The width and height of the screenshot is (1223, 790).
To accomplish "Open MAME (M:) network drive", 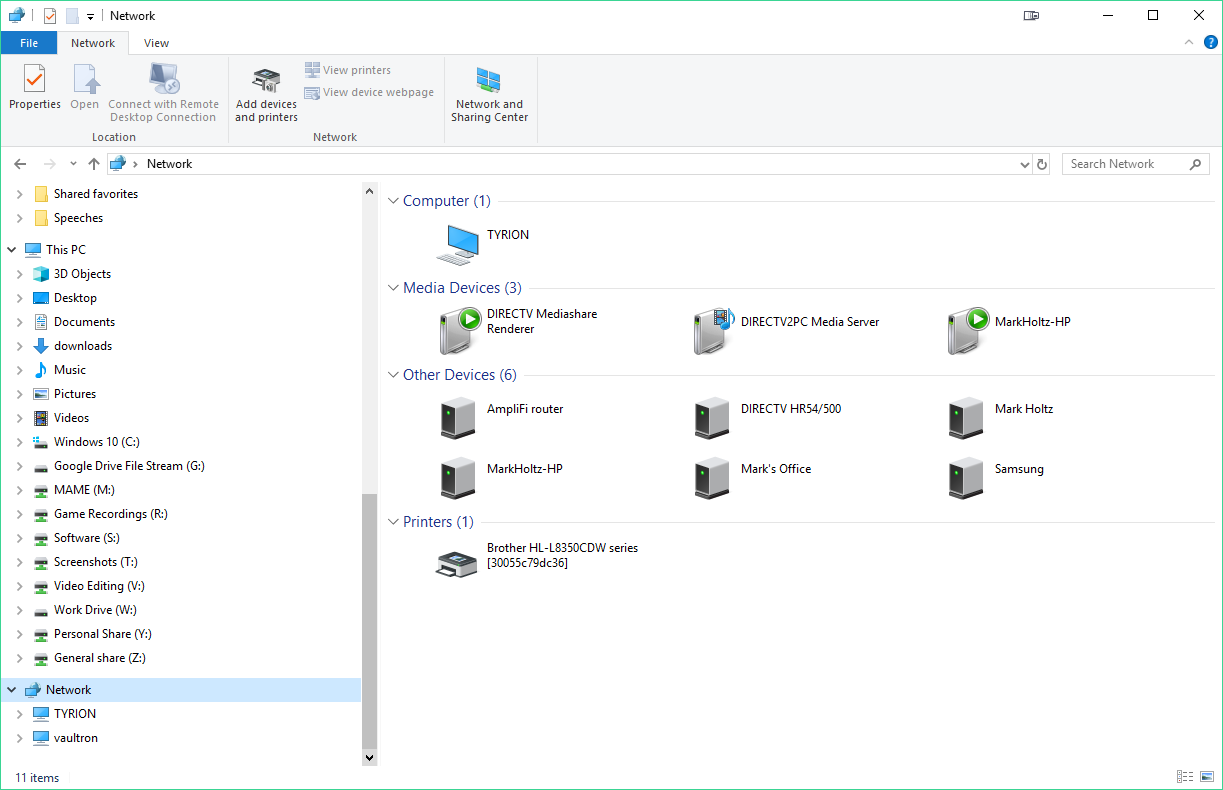I will (x=84, y=490).
